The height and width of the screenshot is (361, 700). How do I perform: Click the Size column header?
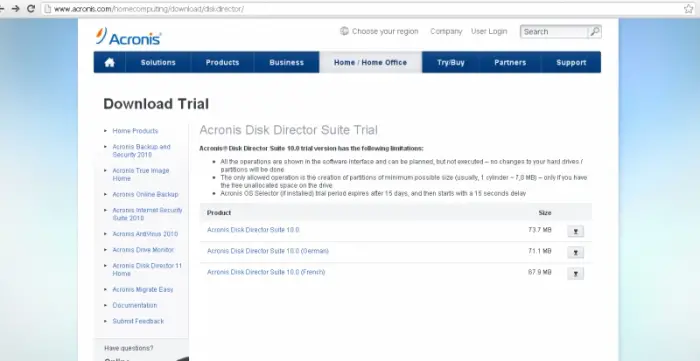pyautogui.click(x=545, y=213)
